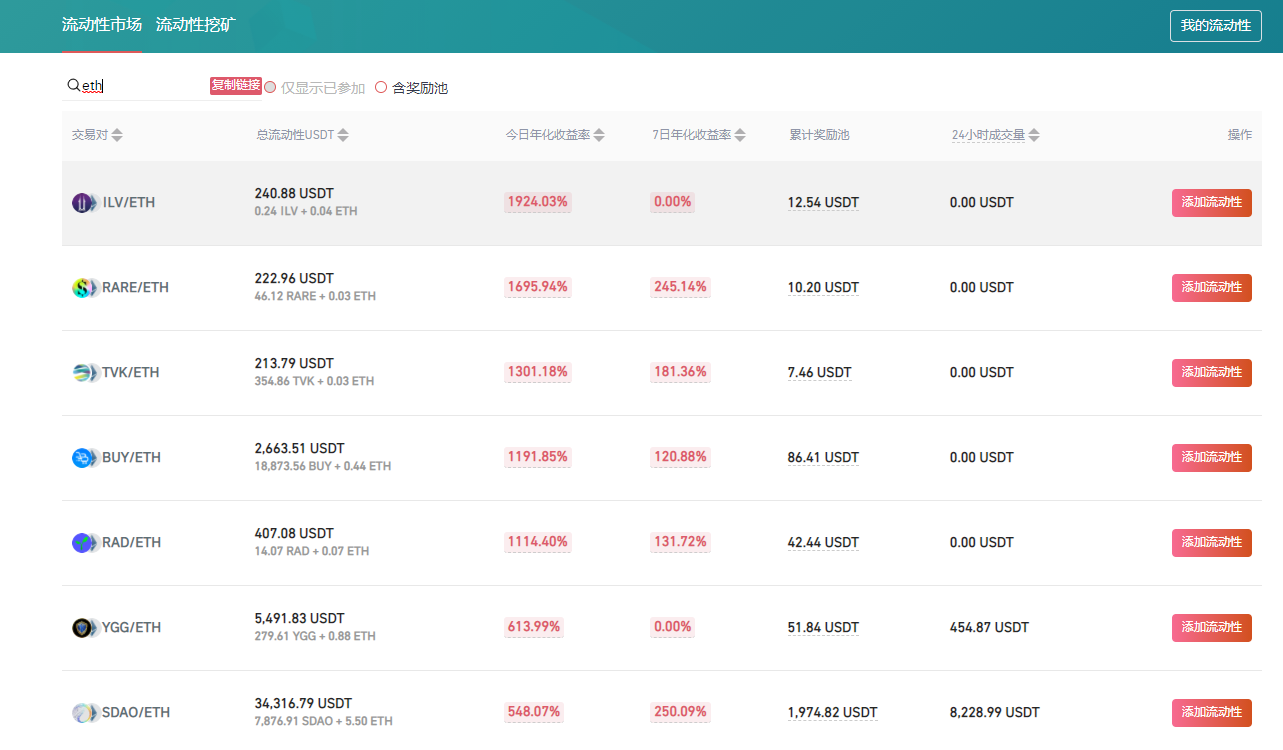
Task: Click the BUY/ETH pair token icon
Action: click(x=85, y=458)
